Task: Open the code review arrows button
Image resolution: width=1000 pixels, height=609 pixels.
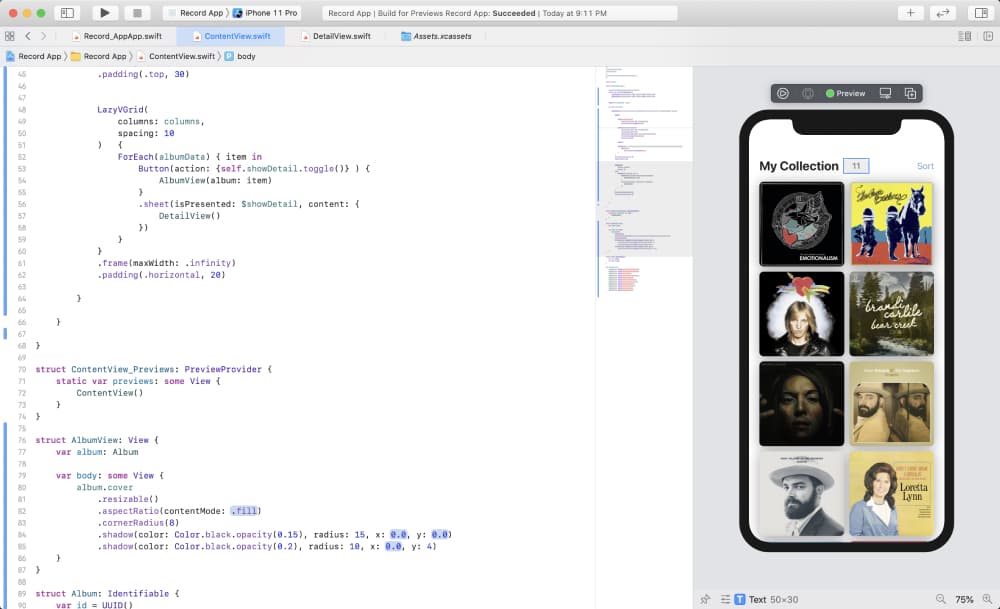Action: (x=943, y=13)
